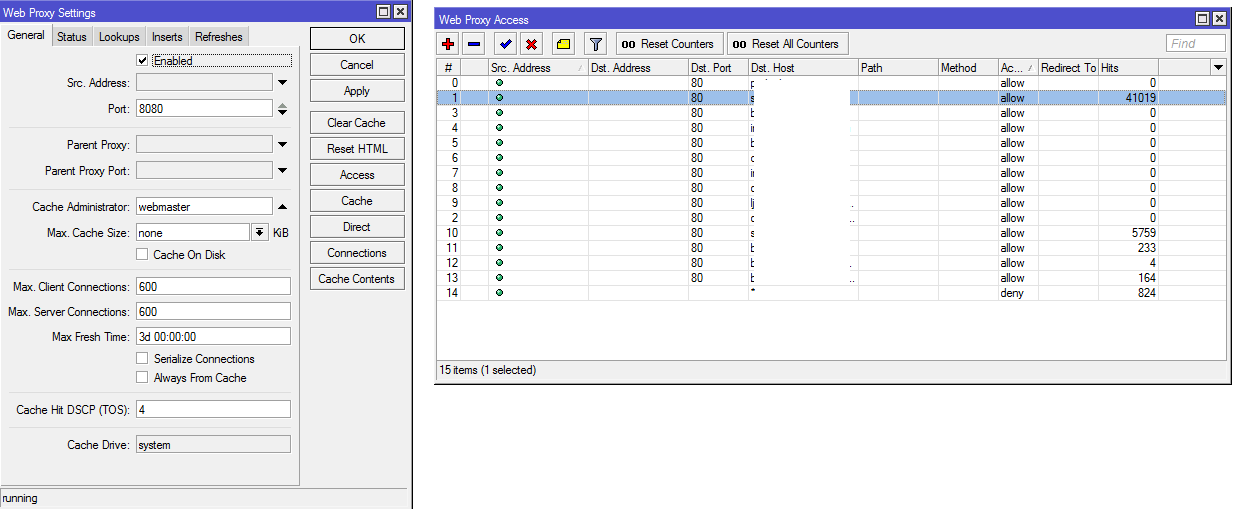Toggle Cache On Disk checkbox

[143, 255]
